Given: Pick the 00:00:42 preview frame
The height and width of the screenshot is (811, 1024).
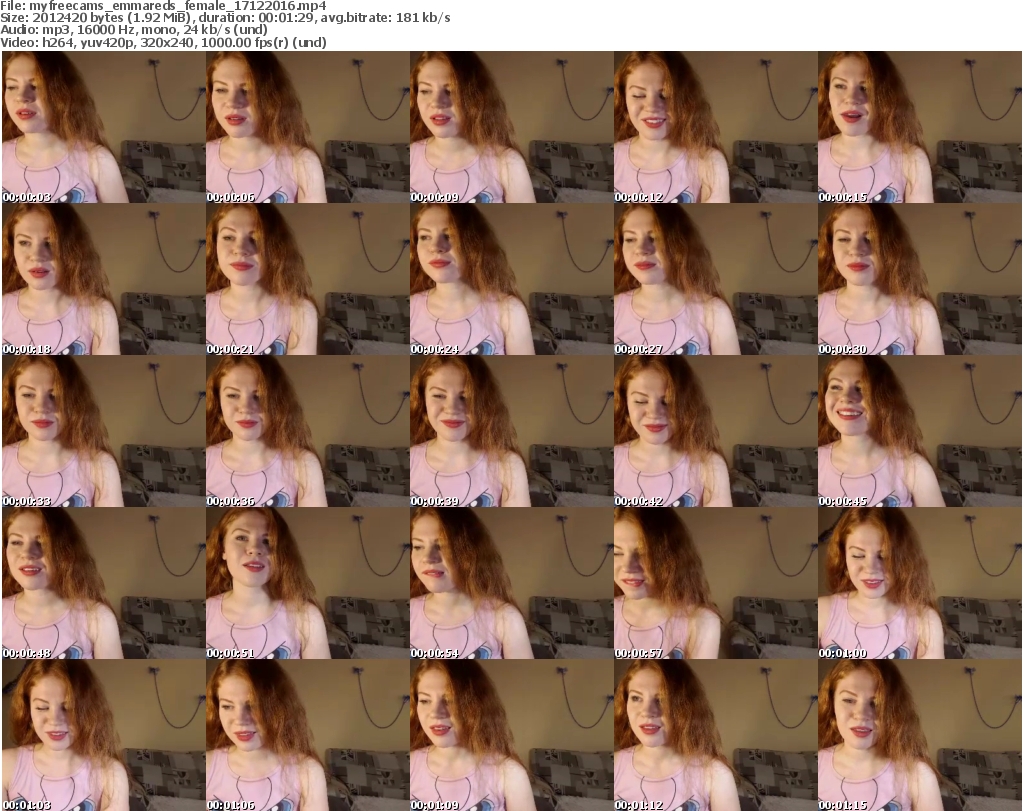Looking at the screenshot, I should (715, 432).
